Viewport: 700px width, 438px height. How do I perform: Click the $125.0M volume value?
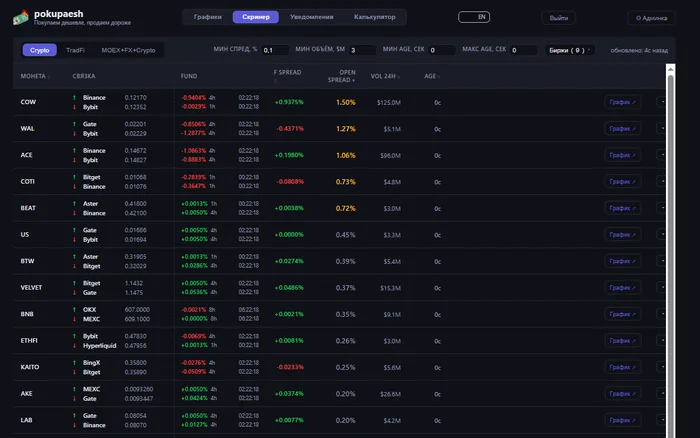[388, 103]
